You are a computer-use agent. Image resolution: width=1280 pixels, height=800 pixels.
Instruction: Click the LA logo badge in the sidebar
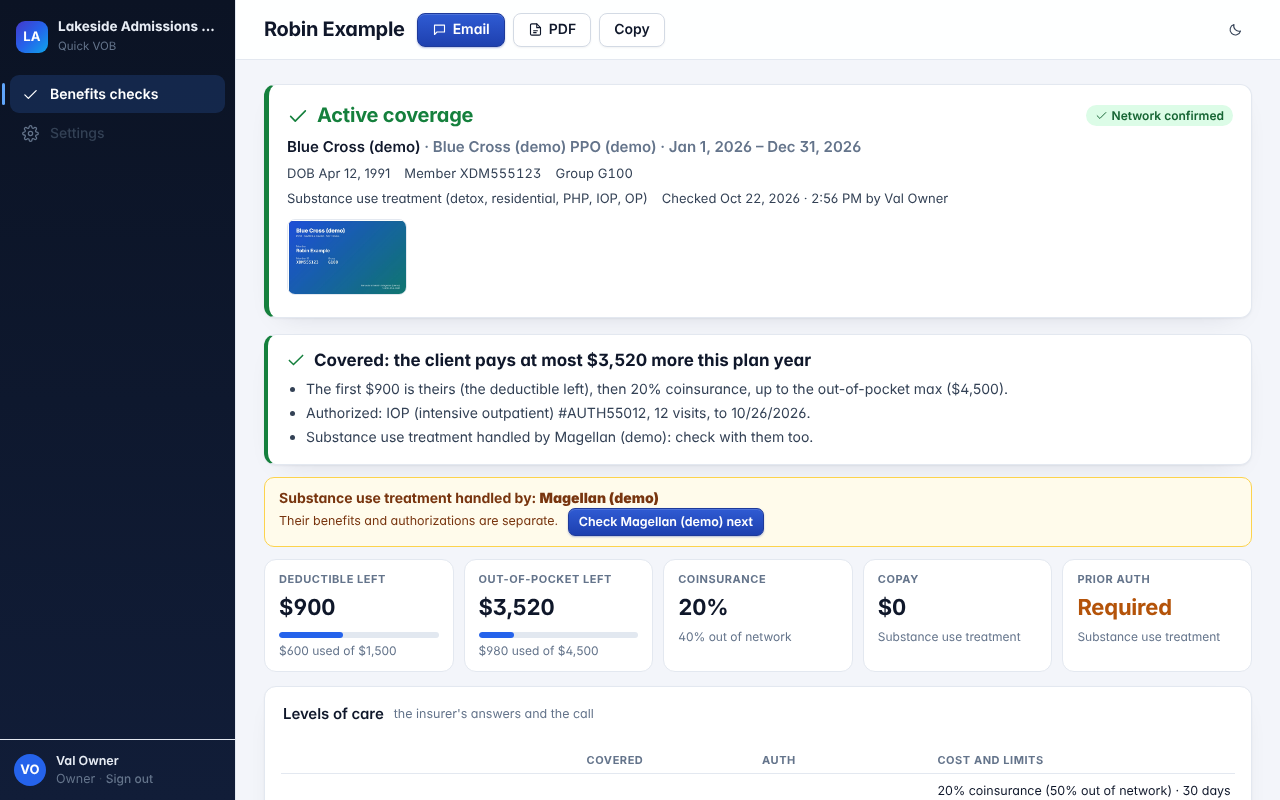[x=32, y=37]
